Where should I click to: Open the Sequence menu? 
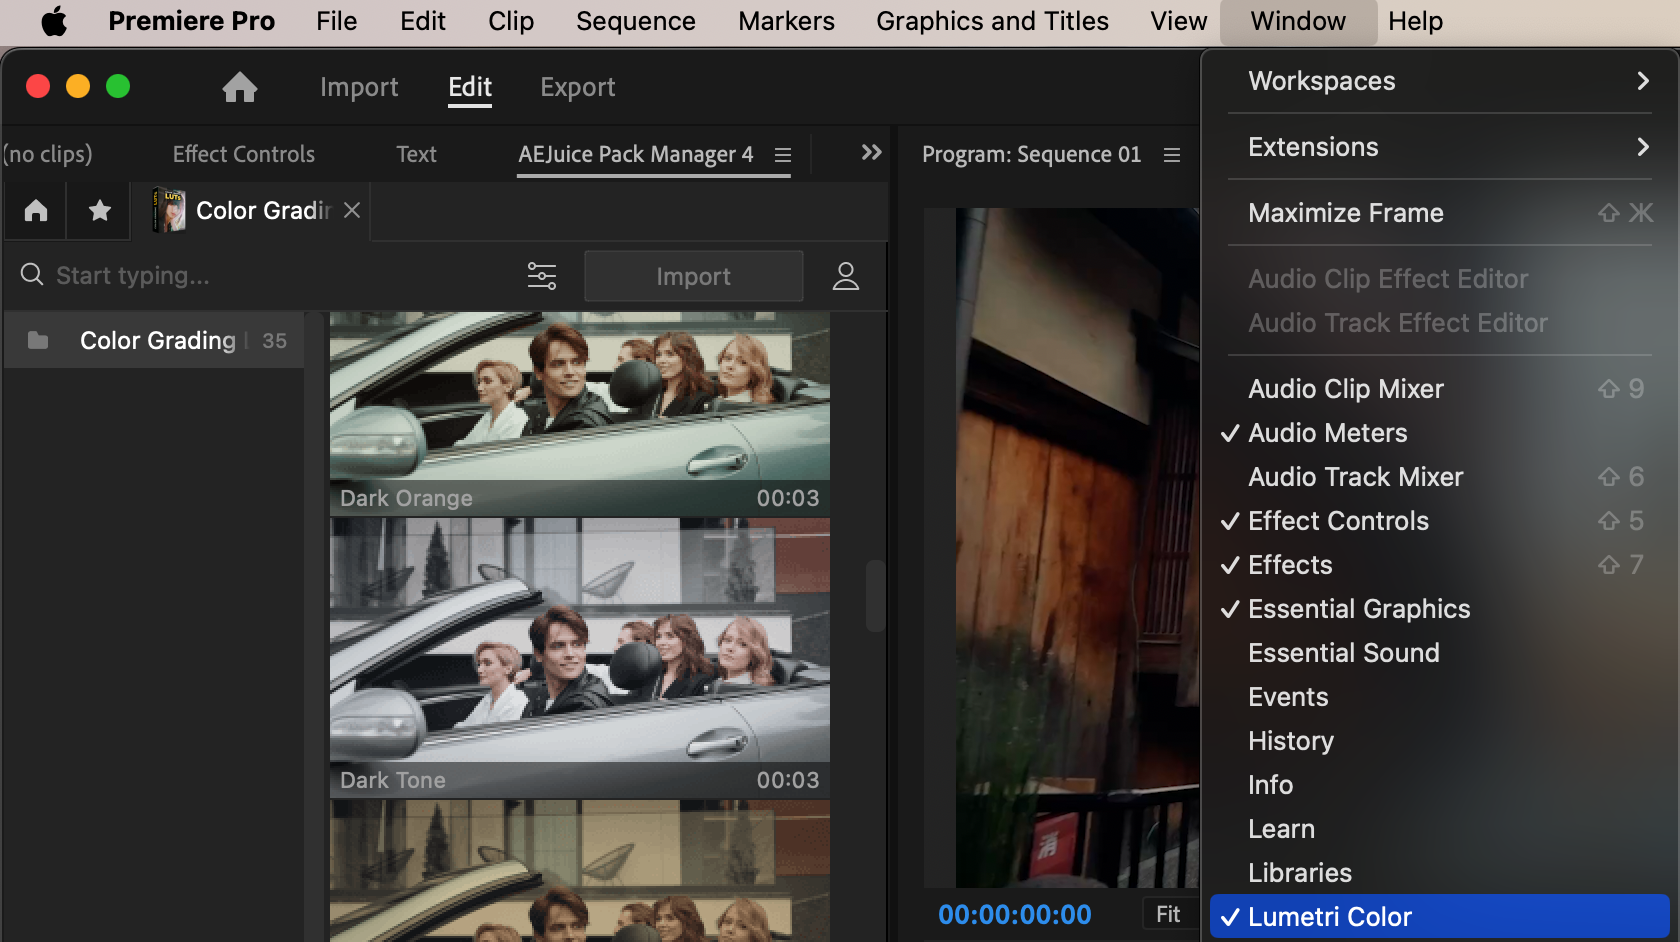(x=635, y=21)
